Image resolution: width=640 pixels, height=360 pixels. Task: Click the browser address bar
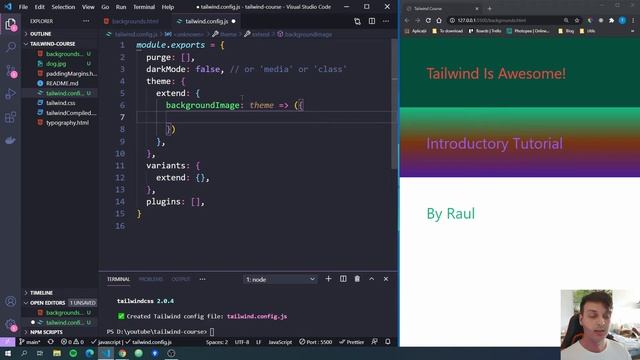(506, 20)
